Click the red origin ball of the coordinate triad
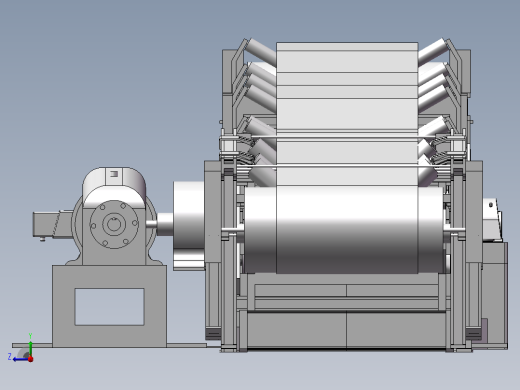This screenshot has width=520, height=390. click(x=31, y=359)
